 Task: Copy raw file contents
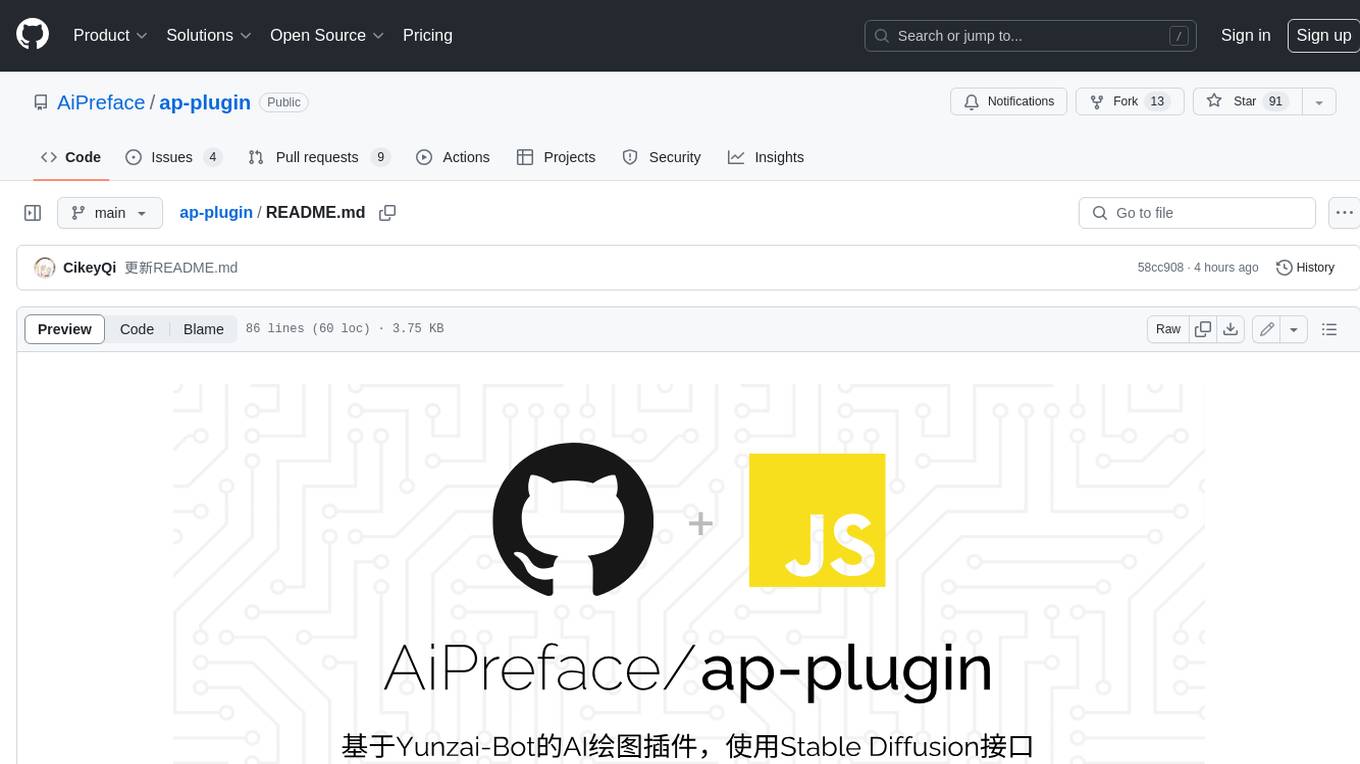[x=1203, y=329]
